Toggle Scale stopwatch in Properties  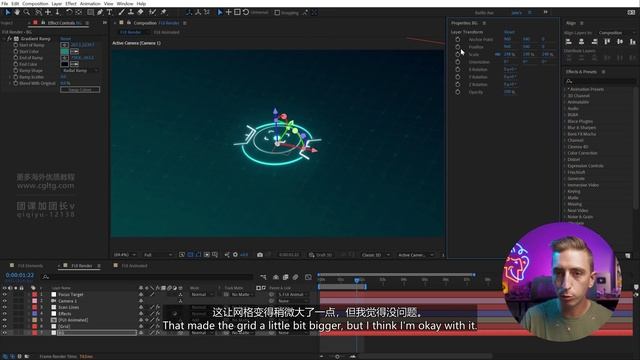click(x=458, y=54)
